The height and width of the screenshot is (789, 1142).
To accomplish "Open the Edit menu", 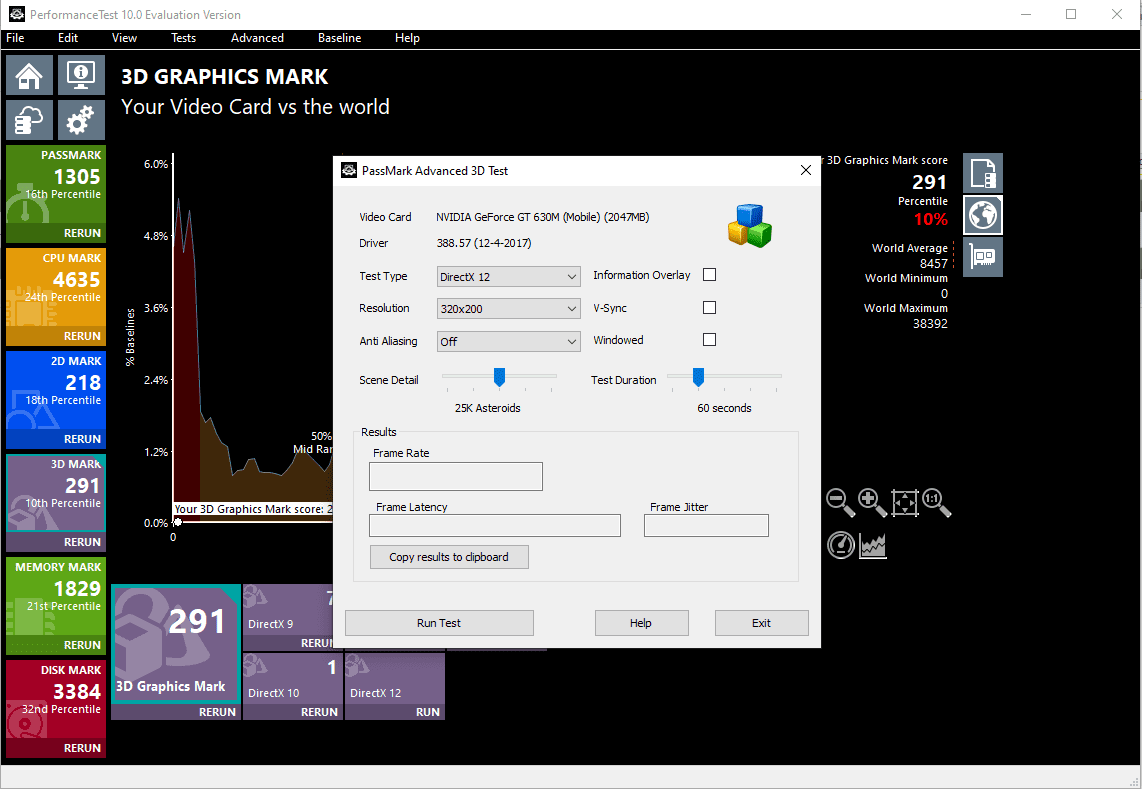I will tap(68, 38).
